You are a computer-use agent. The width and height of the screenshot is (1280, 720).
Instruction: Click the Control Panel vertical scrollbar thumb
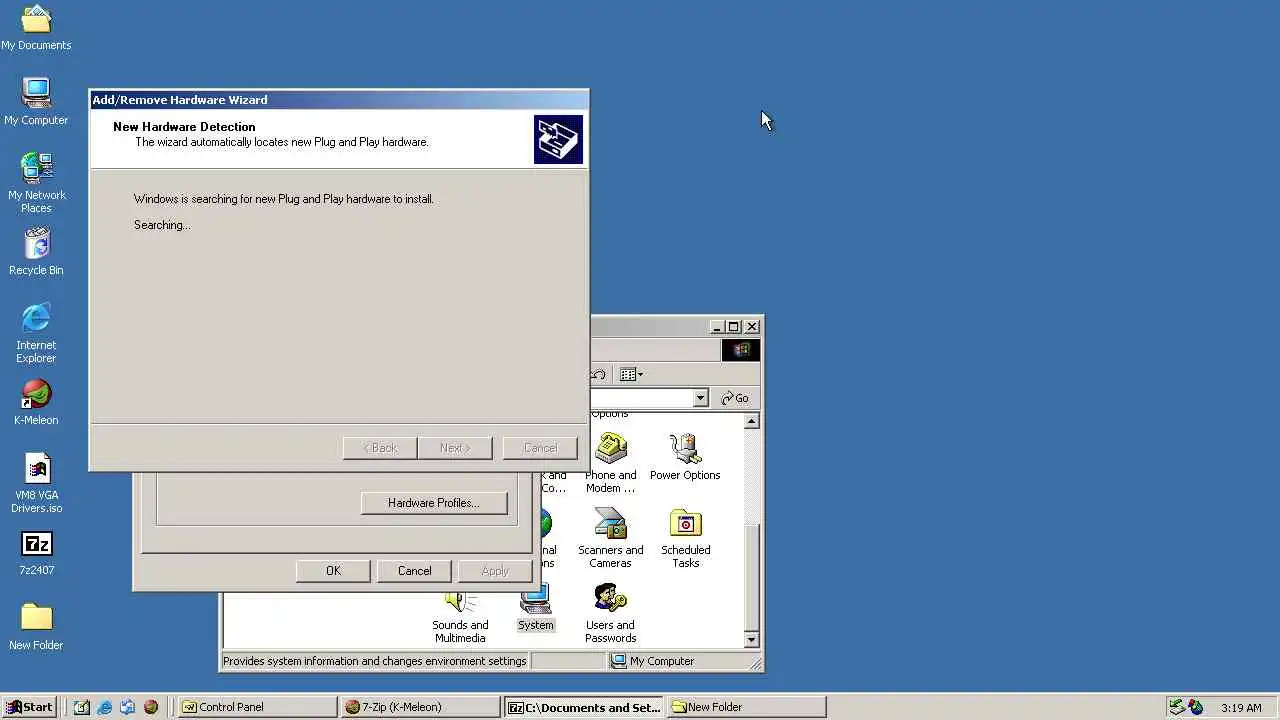click(752, 577)
